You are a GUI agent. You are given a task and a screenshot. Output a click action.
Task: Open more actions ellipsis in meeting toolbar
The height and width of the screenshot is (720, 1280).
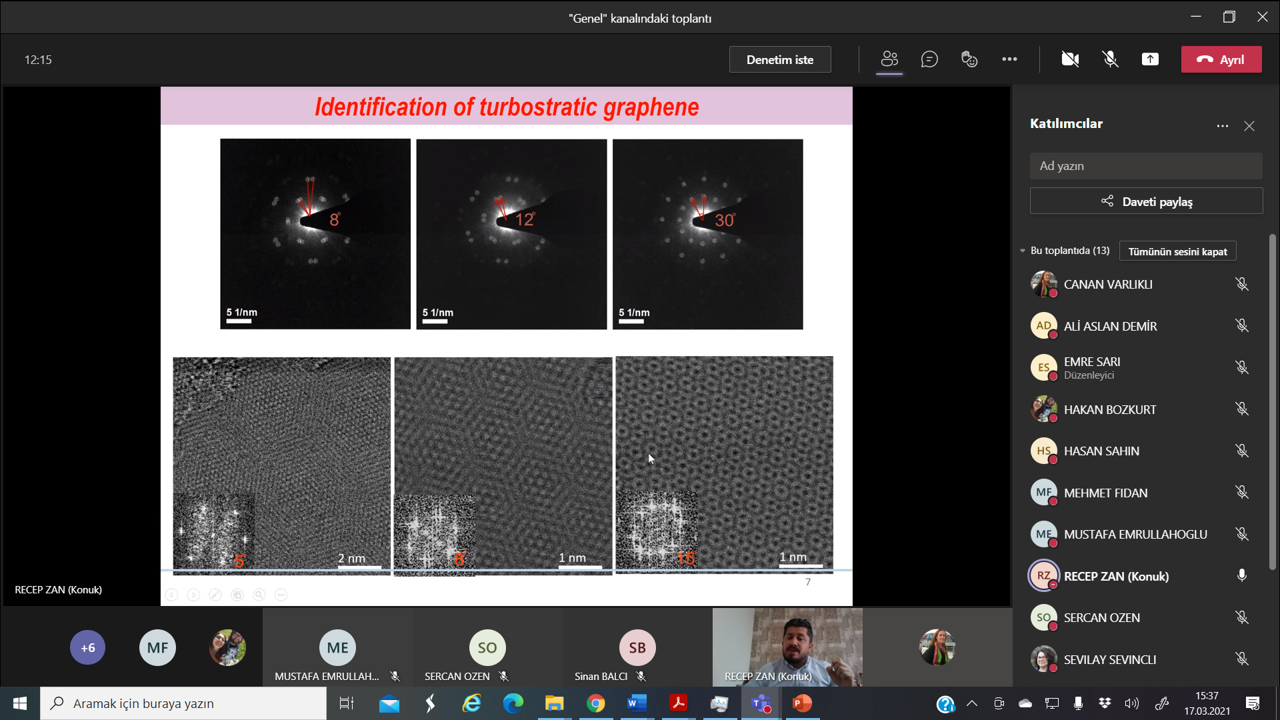[x=1009, y=60]
